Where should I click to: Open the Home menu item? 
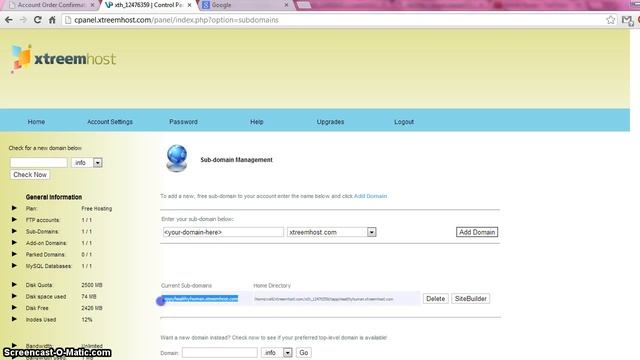click(x=36, y=122)
